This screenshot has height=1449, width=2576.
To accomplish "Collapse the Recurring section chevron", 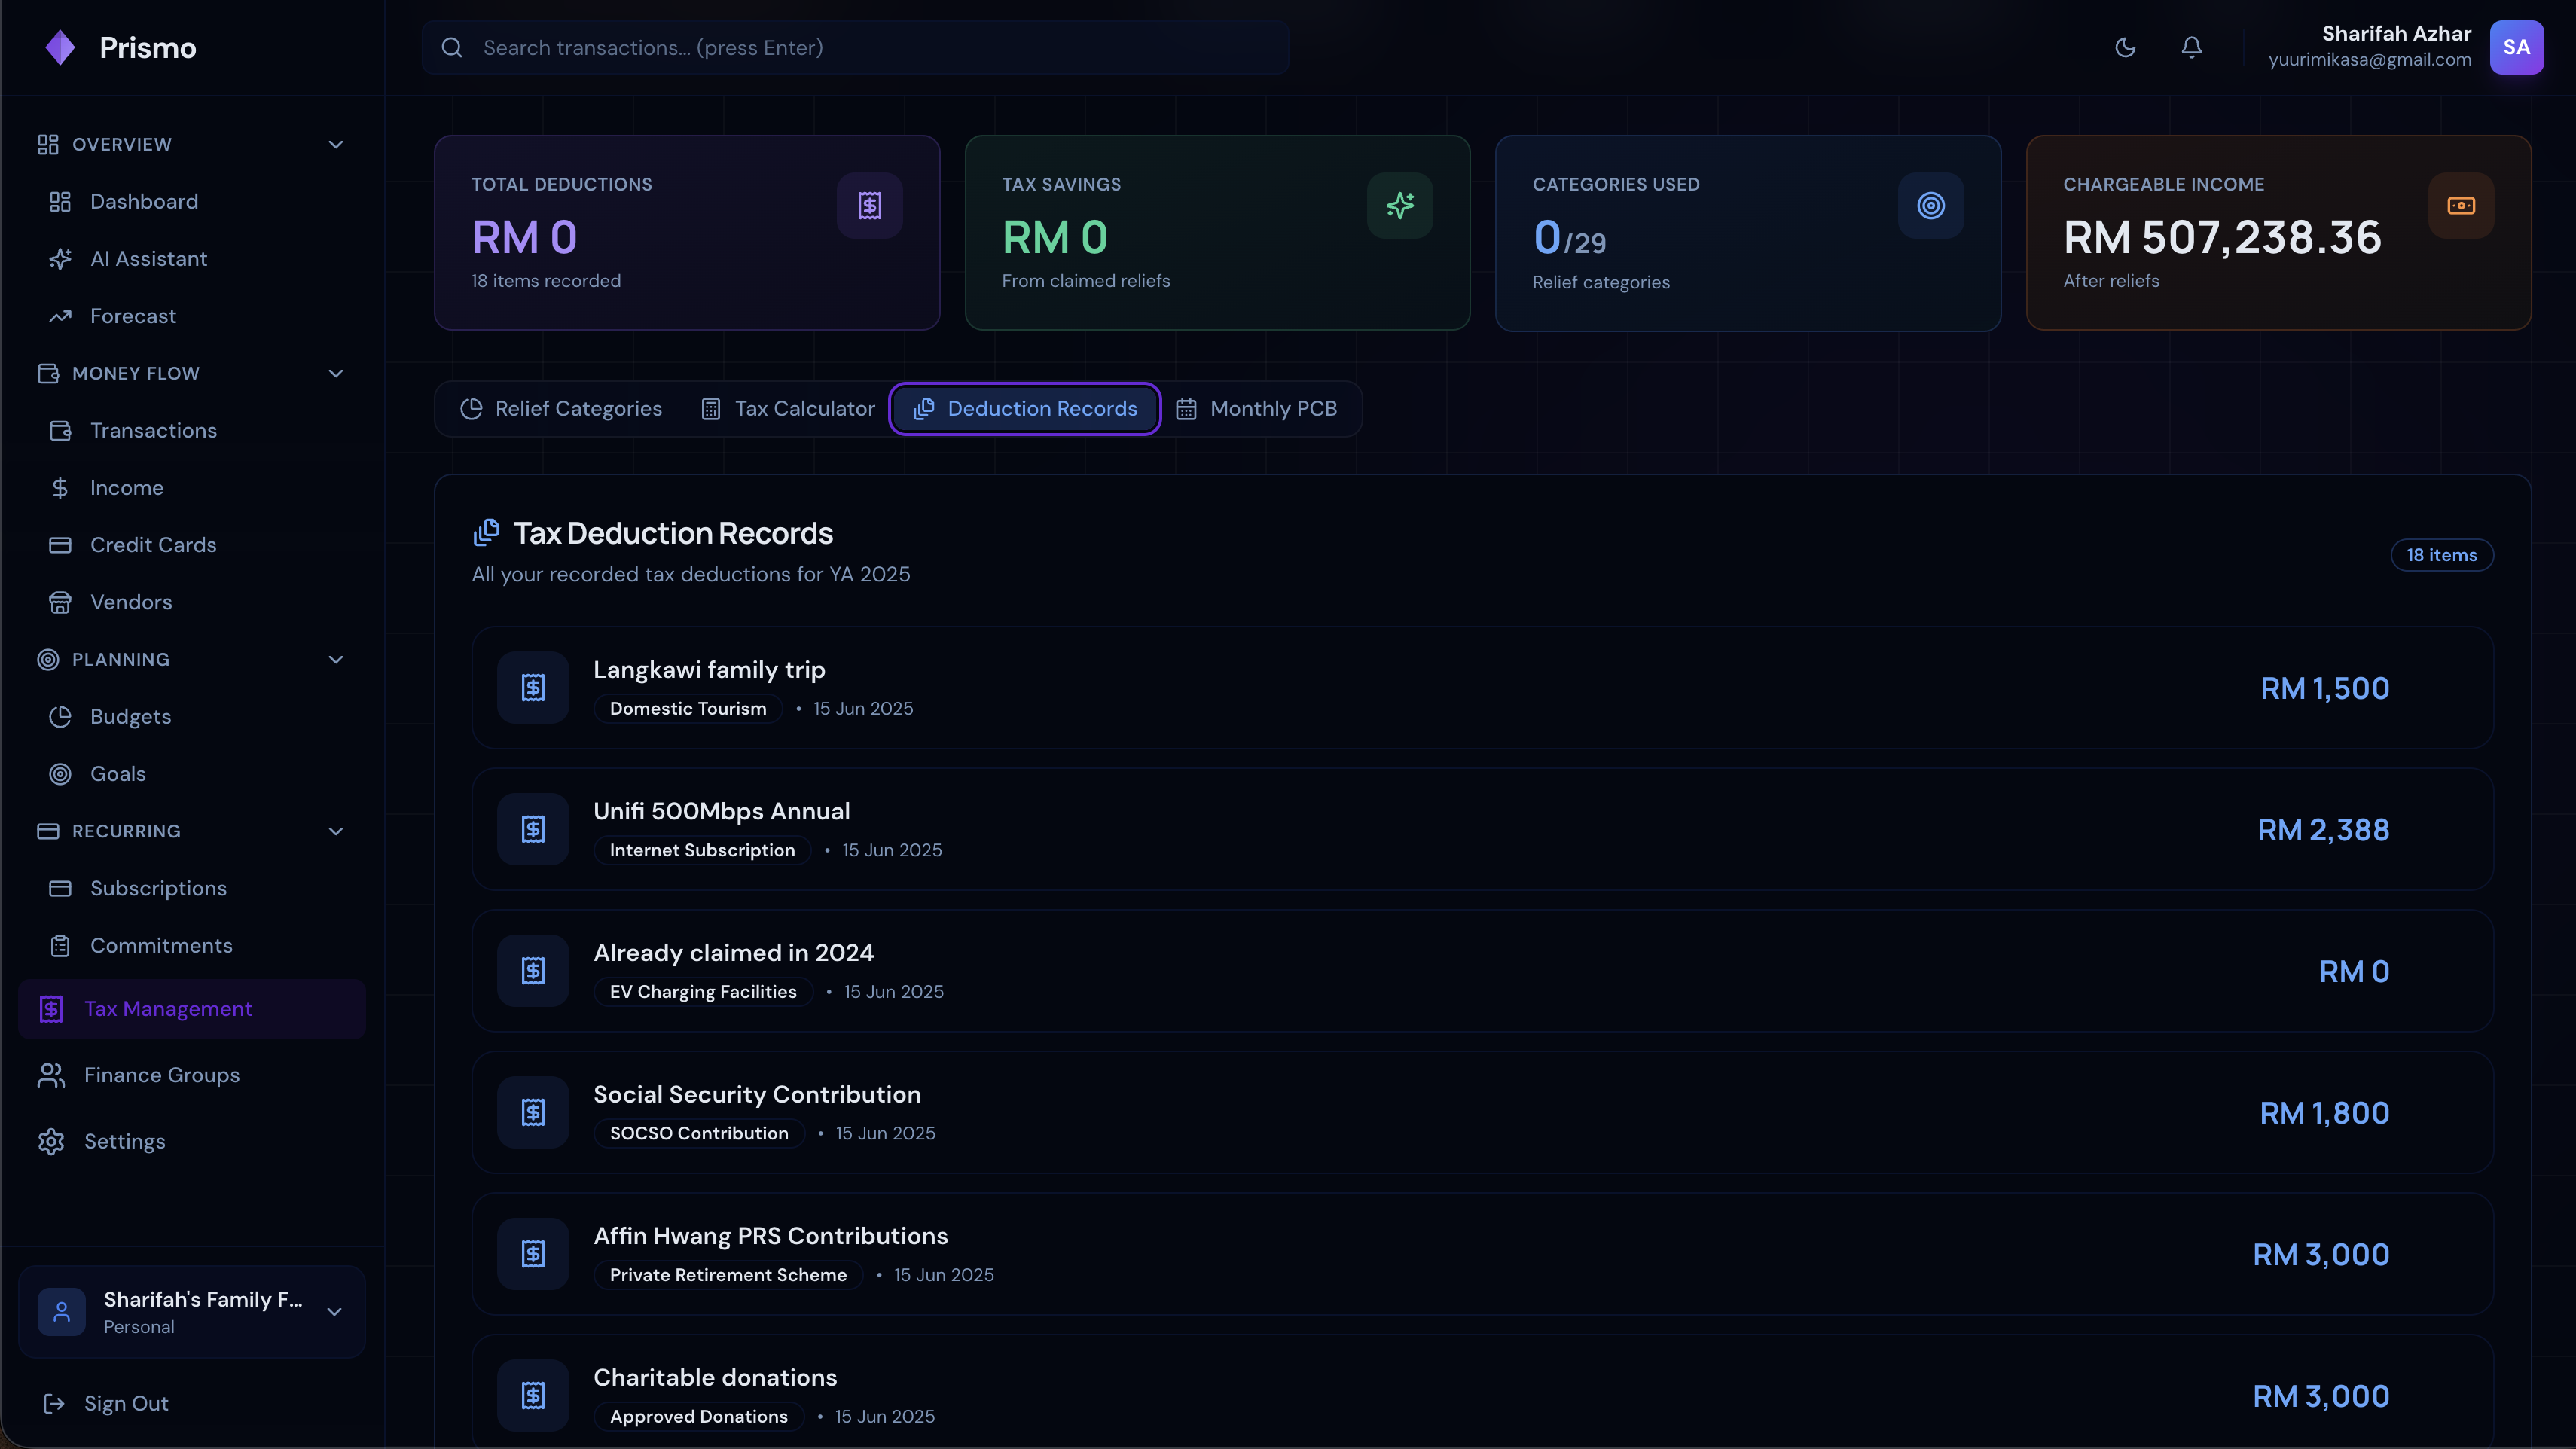I will (x=336, y=831).
